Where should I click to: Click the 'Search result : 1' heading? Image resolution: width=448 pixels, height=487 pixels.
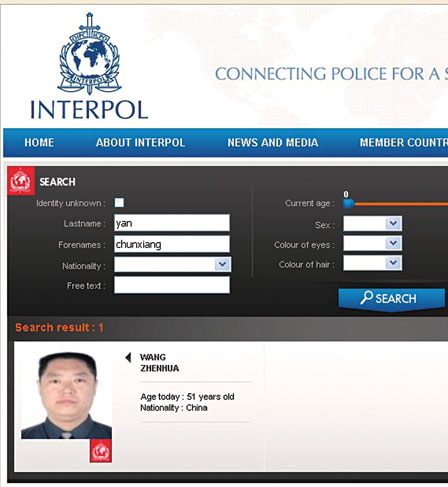pyautogui.click(x=59, y=328)
